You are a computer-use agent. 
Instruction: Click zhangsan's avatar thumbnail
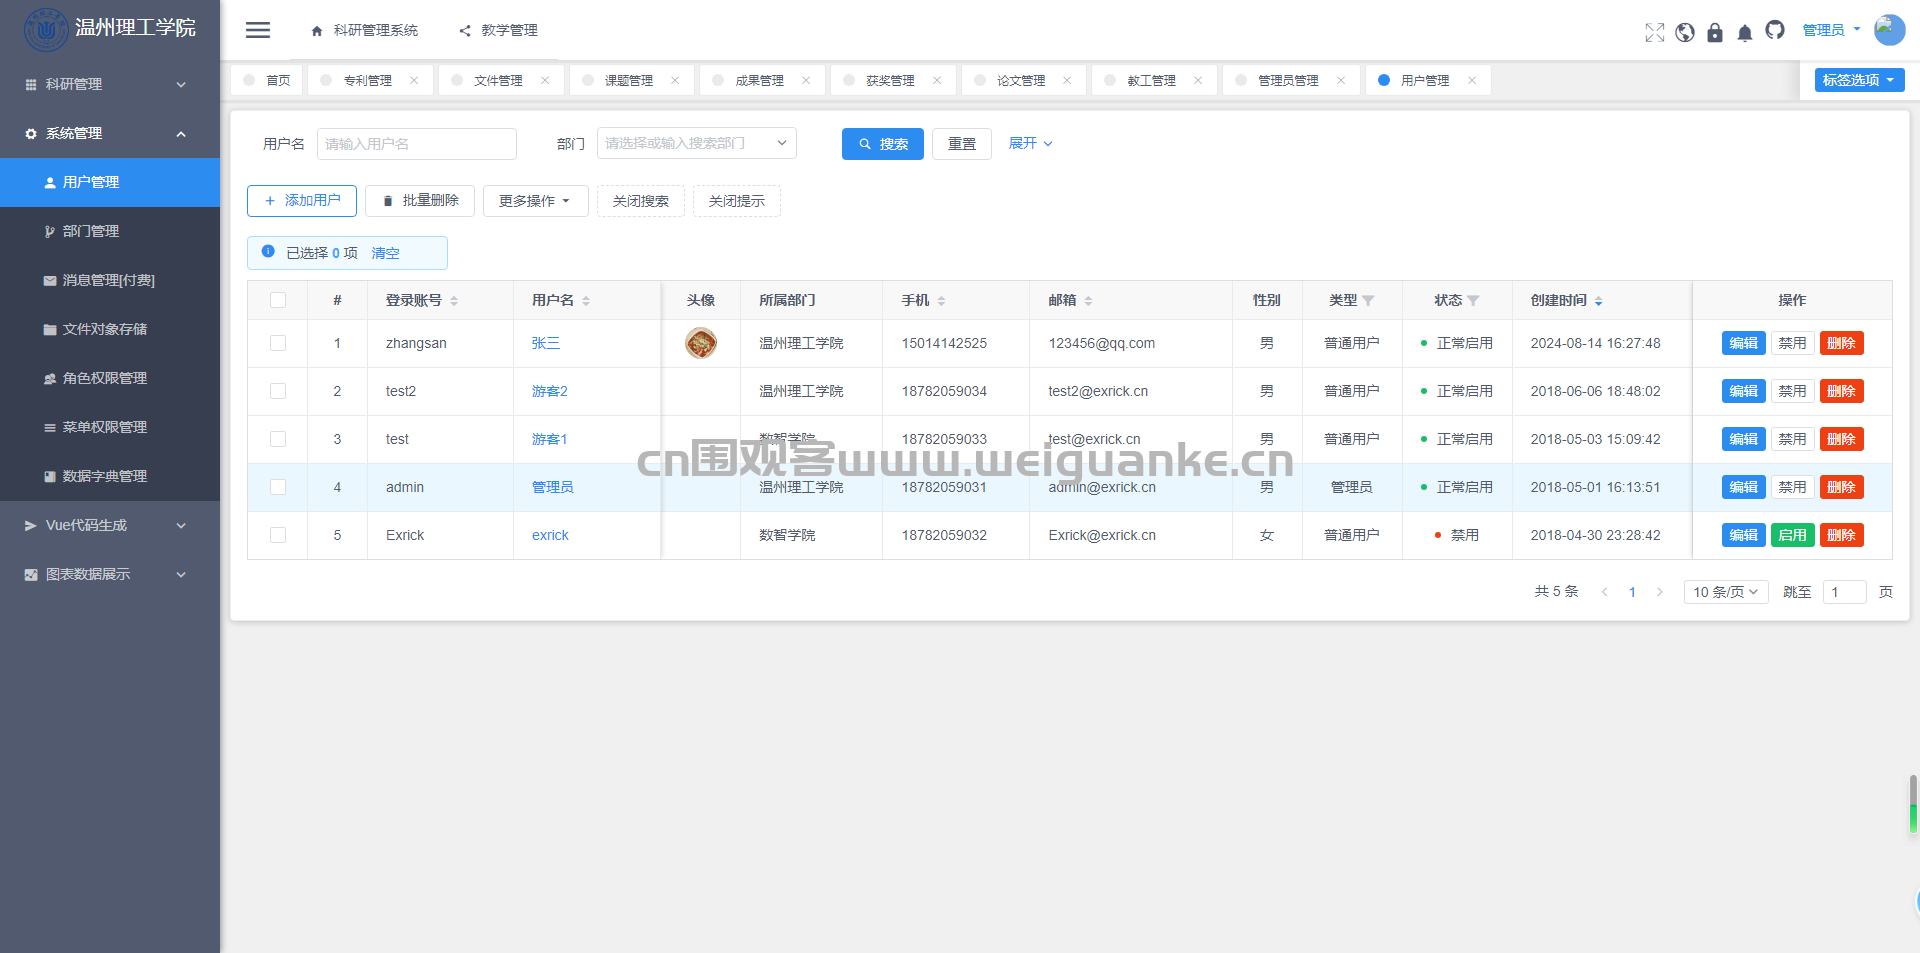(701, 343)
